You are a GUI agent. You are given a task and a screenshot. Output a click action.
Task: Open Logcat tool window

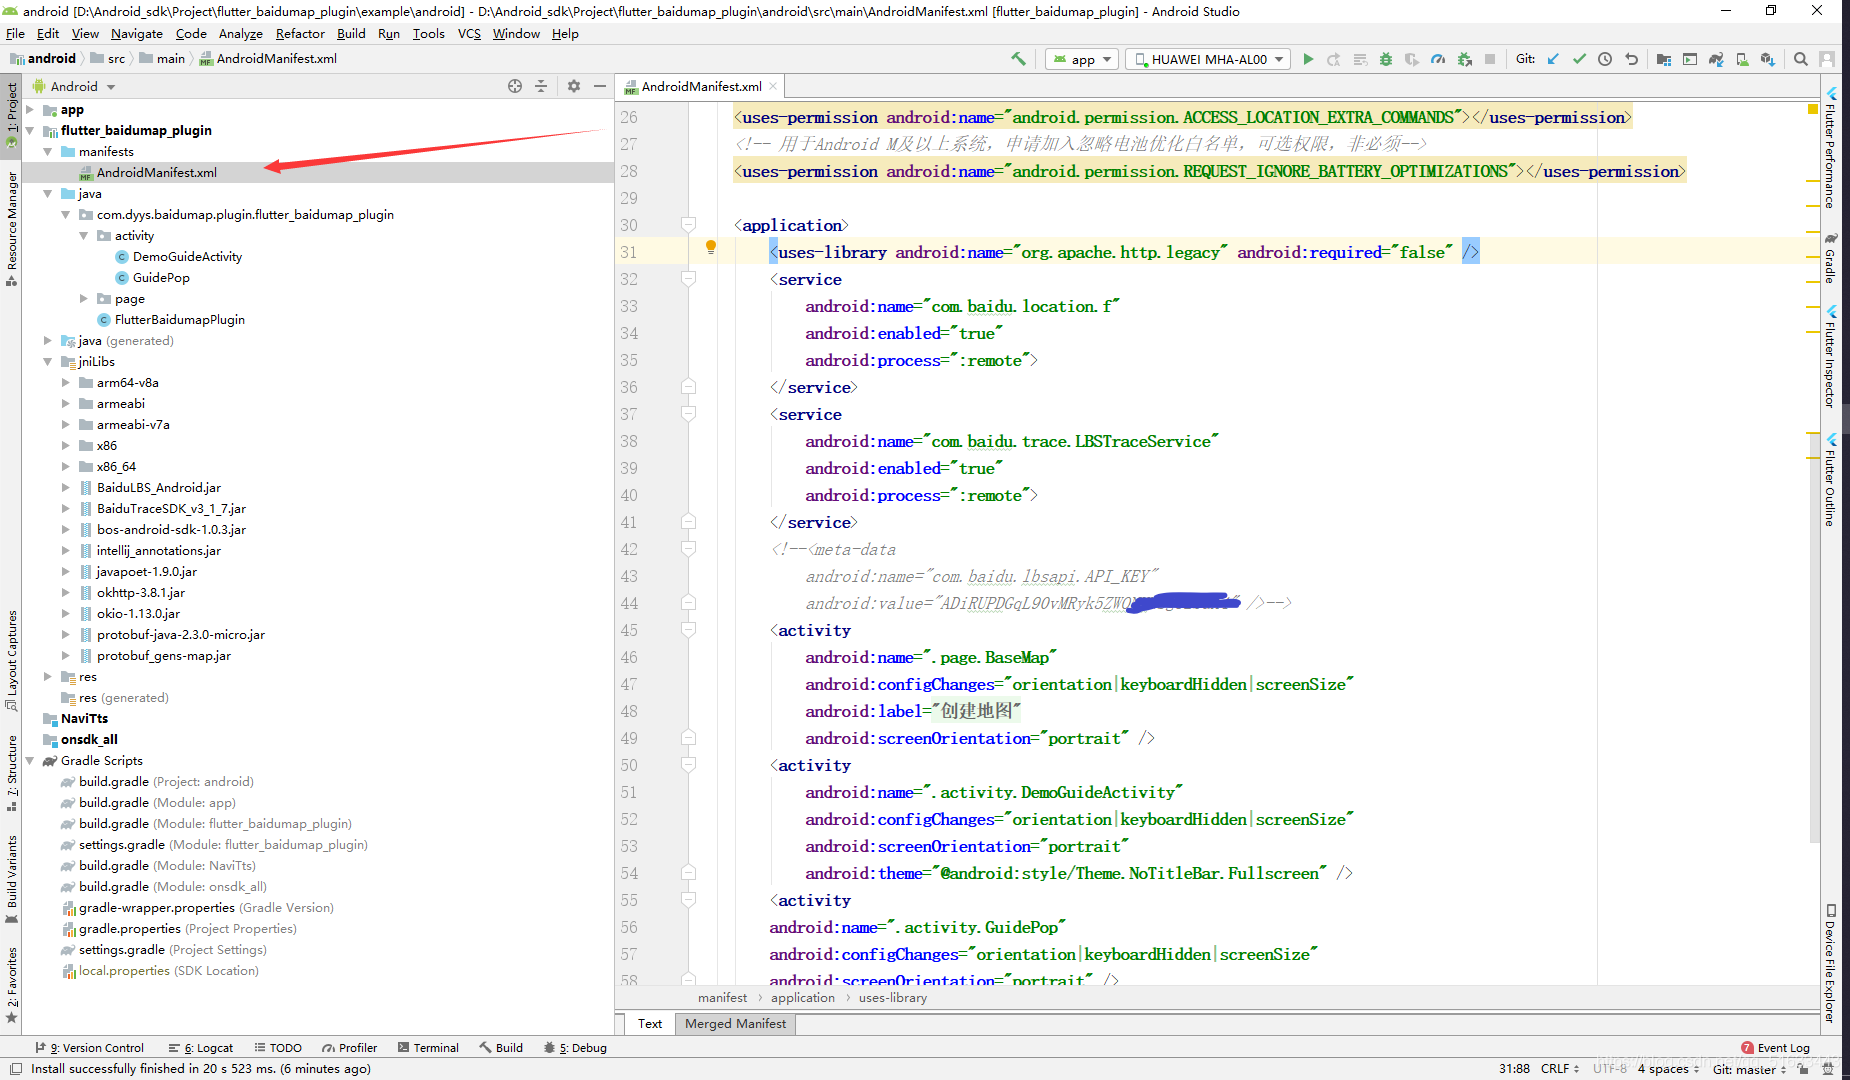coord(201,1047)
